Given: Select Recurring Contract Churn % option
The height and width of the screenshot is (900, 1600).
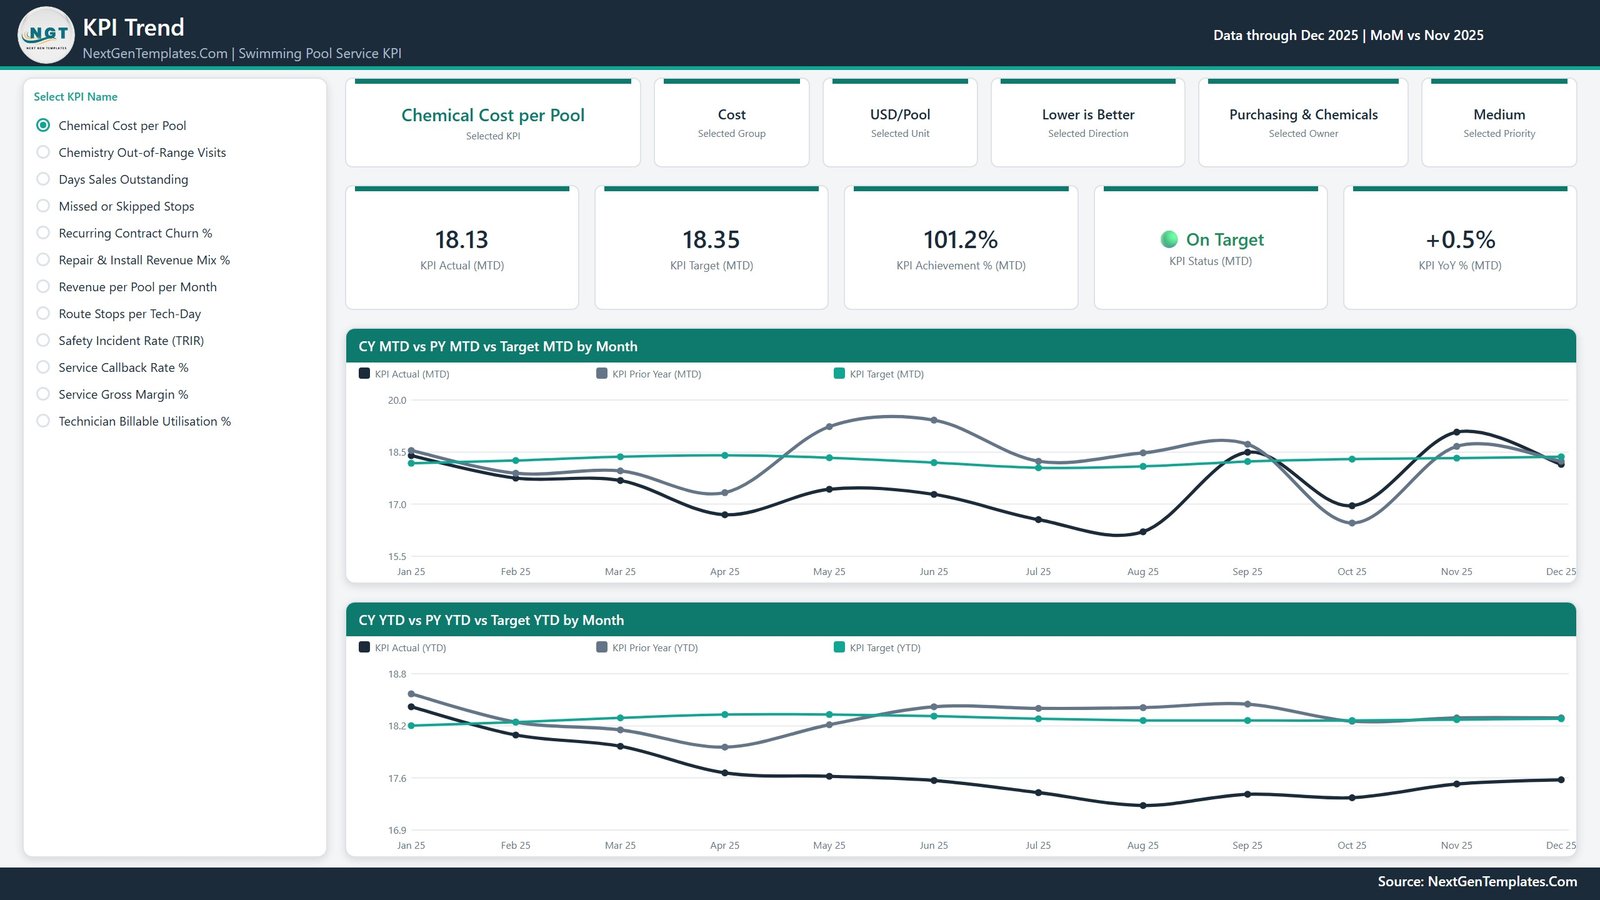Looking at the screenshot, I should pyautogui.click(x=43, y=233).
